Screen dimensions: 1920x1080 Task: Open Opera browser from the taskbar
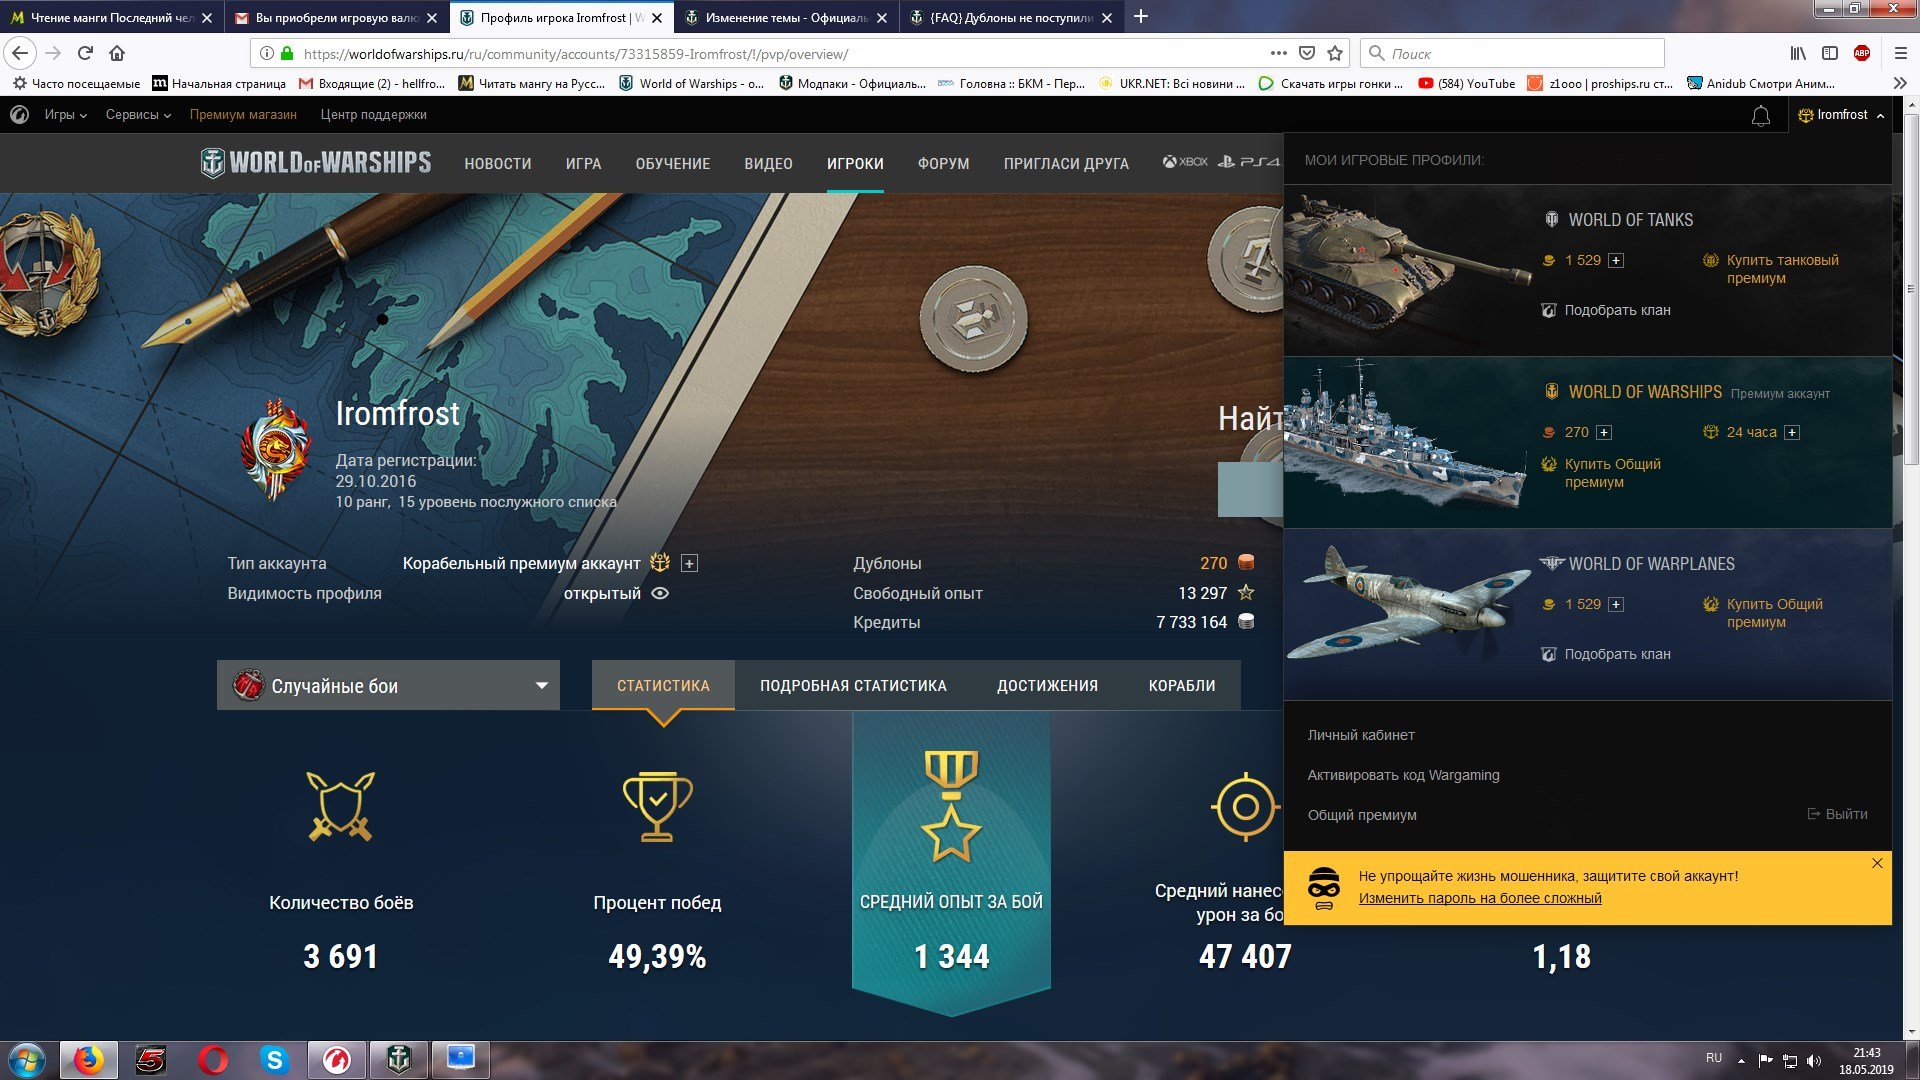coord(212,1060)
